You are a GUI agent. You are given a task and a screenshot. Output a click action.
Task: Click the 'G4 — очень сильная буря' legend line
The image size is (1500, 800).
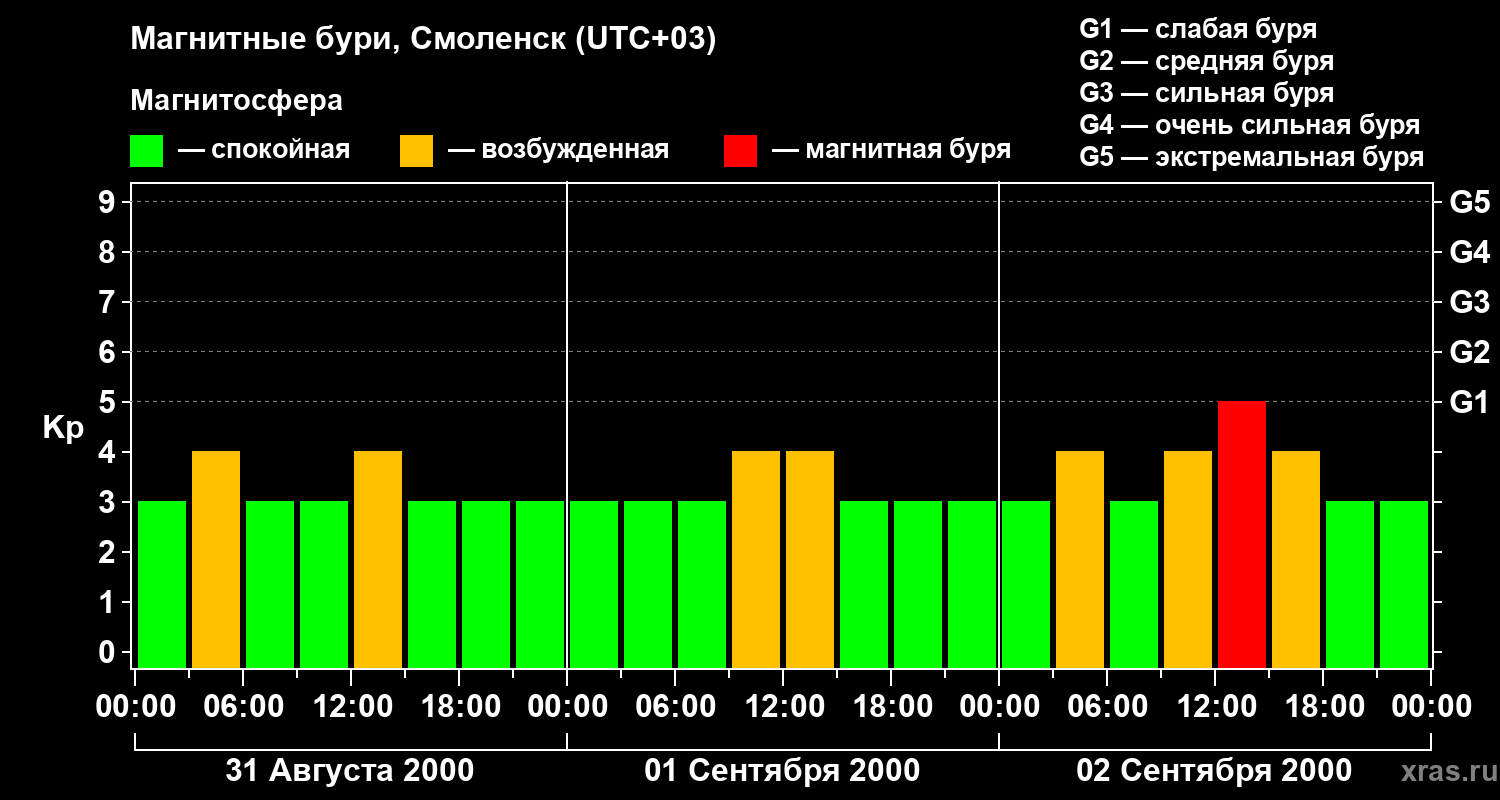(1249, 125)
